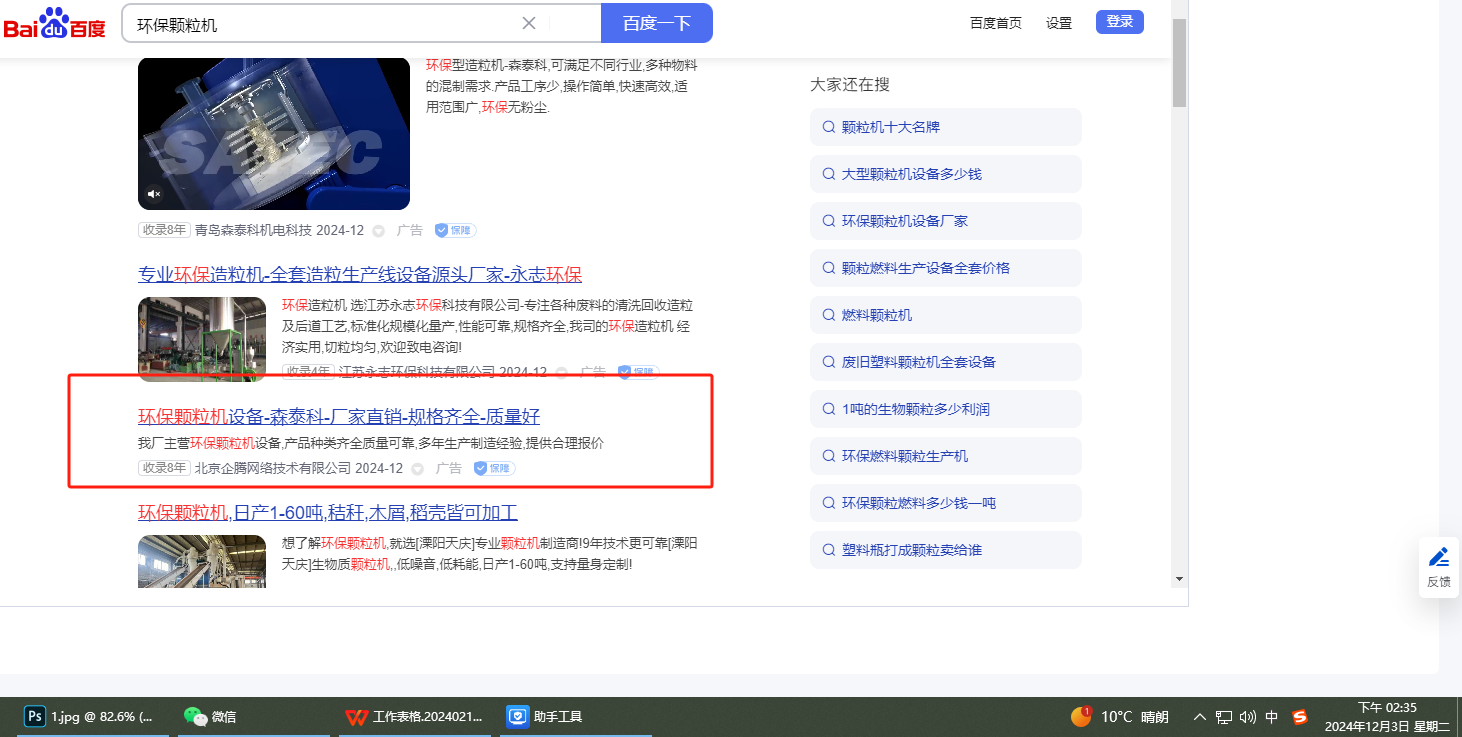Open the WPS 工作表格 taskbar item
Image resolution: width=1462 pixels, height=737 pixels.
(415, 717)
